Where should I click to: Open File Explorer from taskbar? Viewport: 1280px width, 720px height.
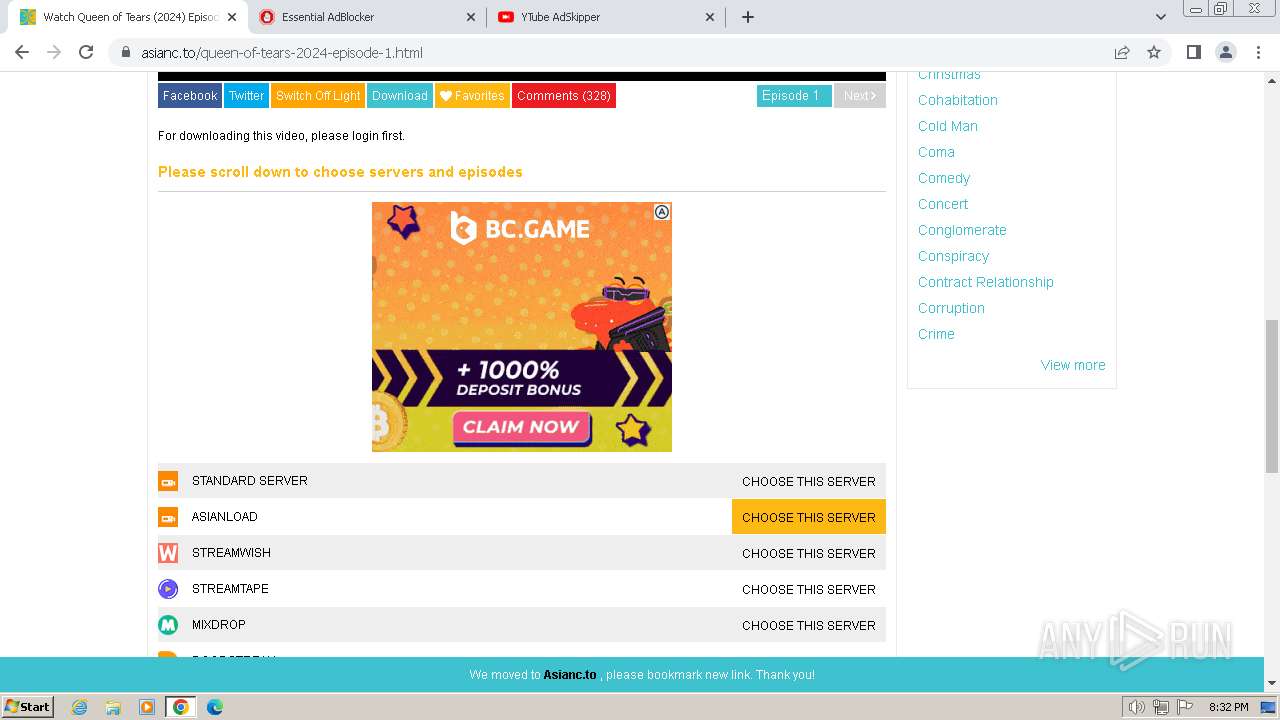point(113,707)
